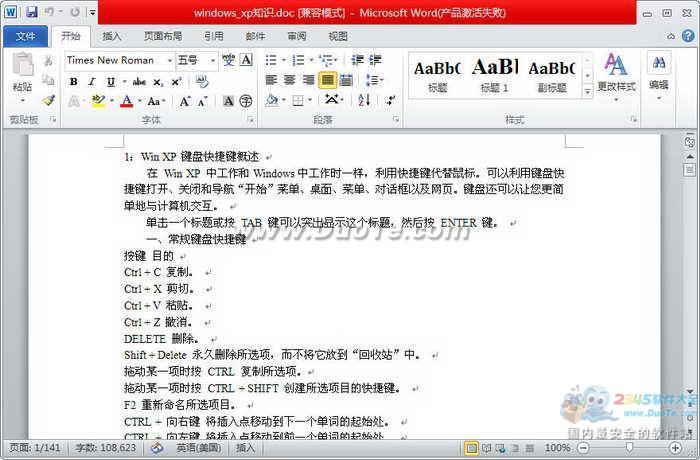Open the Aa change case dropdown
700x460 pixels.
tap(157, 101)
